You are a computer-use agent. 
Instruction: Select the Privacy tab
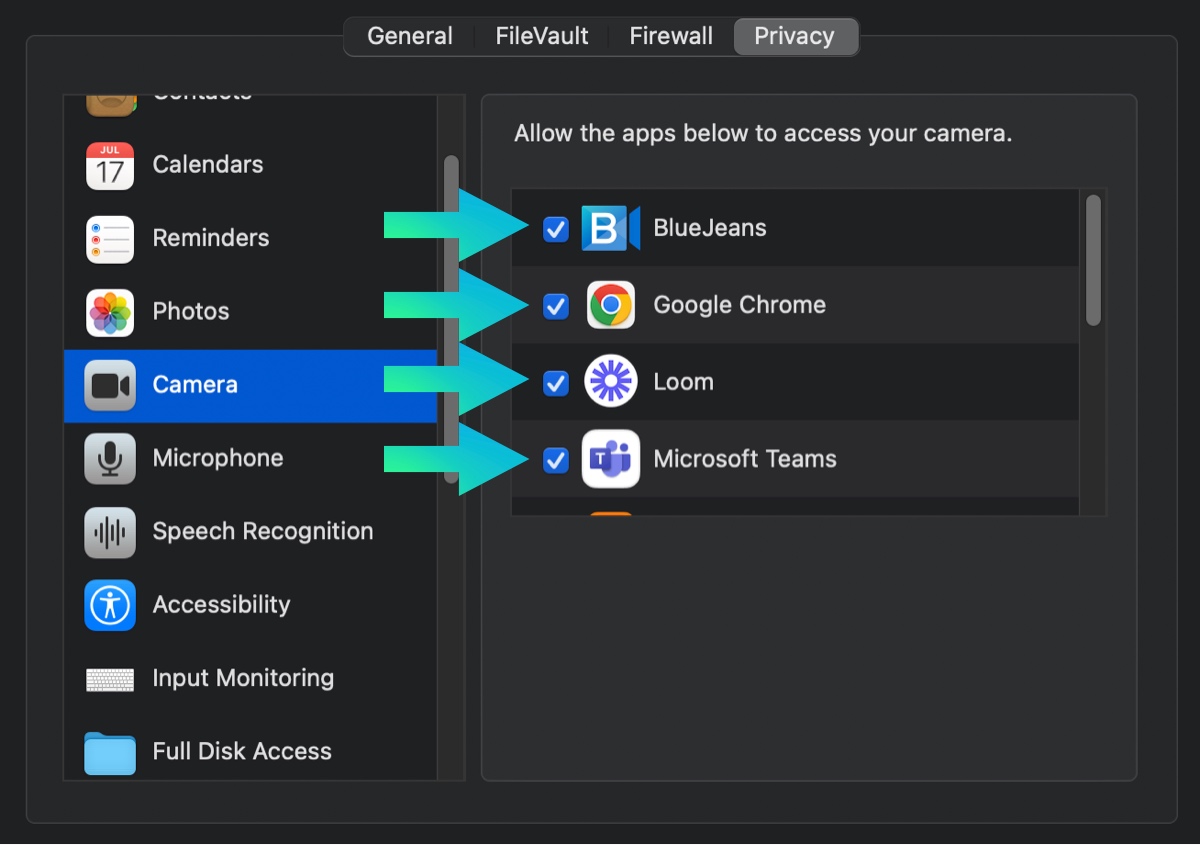794,37
